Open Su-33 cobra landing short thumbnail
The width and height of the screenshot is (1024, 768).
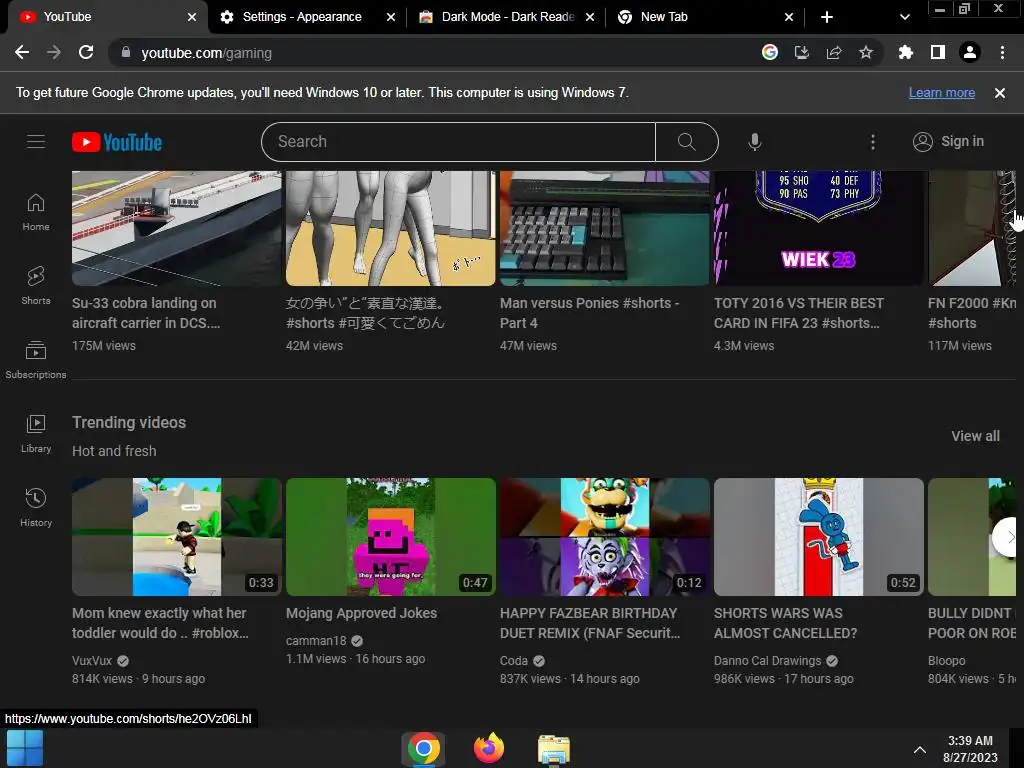(176, 228)
